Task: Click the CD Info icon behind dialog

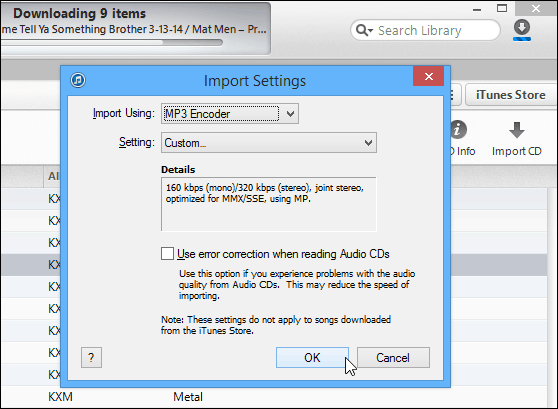Action: tap(458, 130)
